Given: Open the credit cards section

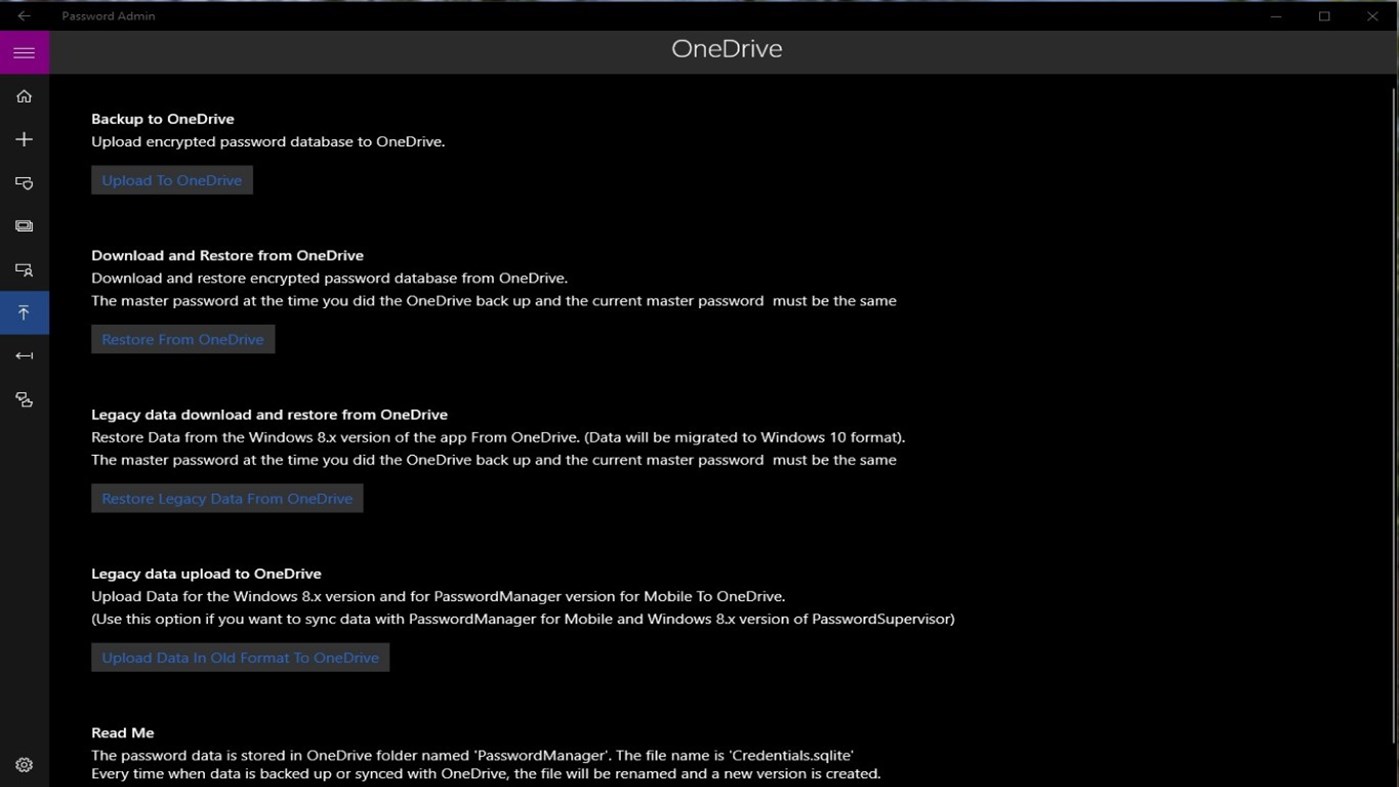Looking at the screenshot, I should 23,225.
